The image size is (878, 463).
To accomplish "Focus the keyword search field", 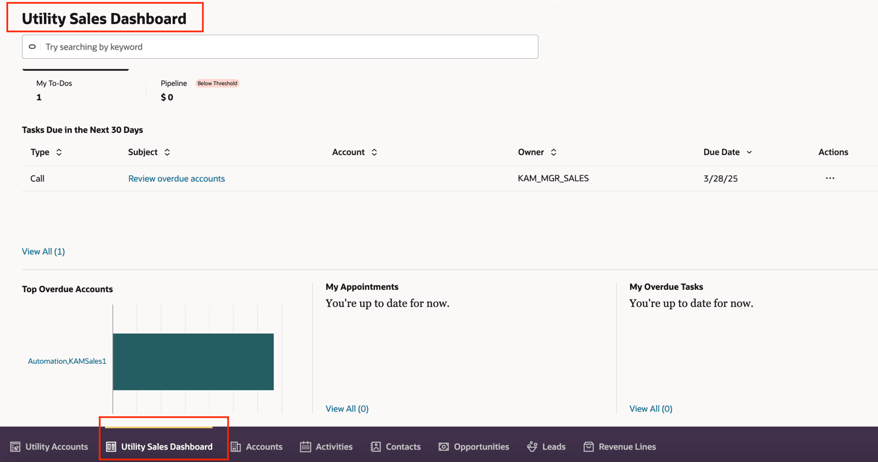I will (280, 47).
